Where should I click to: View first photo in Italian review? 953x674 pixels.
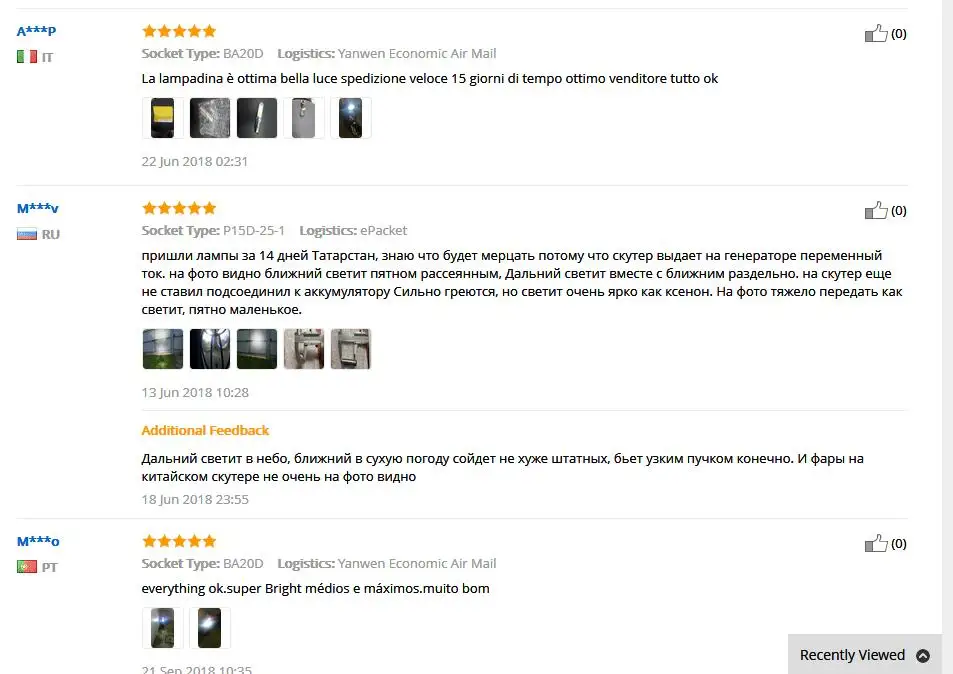[163, 118]
